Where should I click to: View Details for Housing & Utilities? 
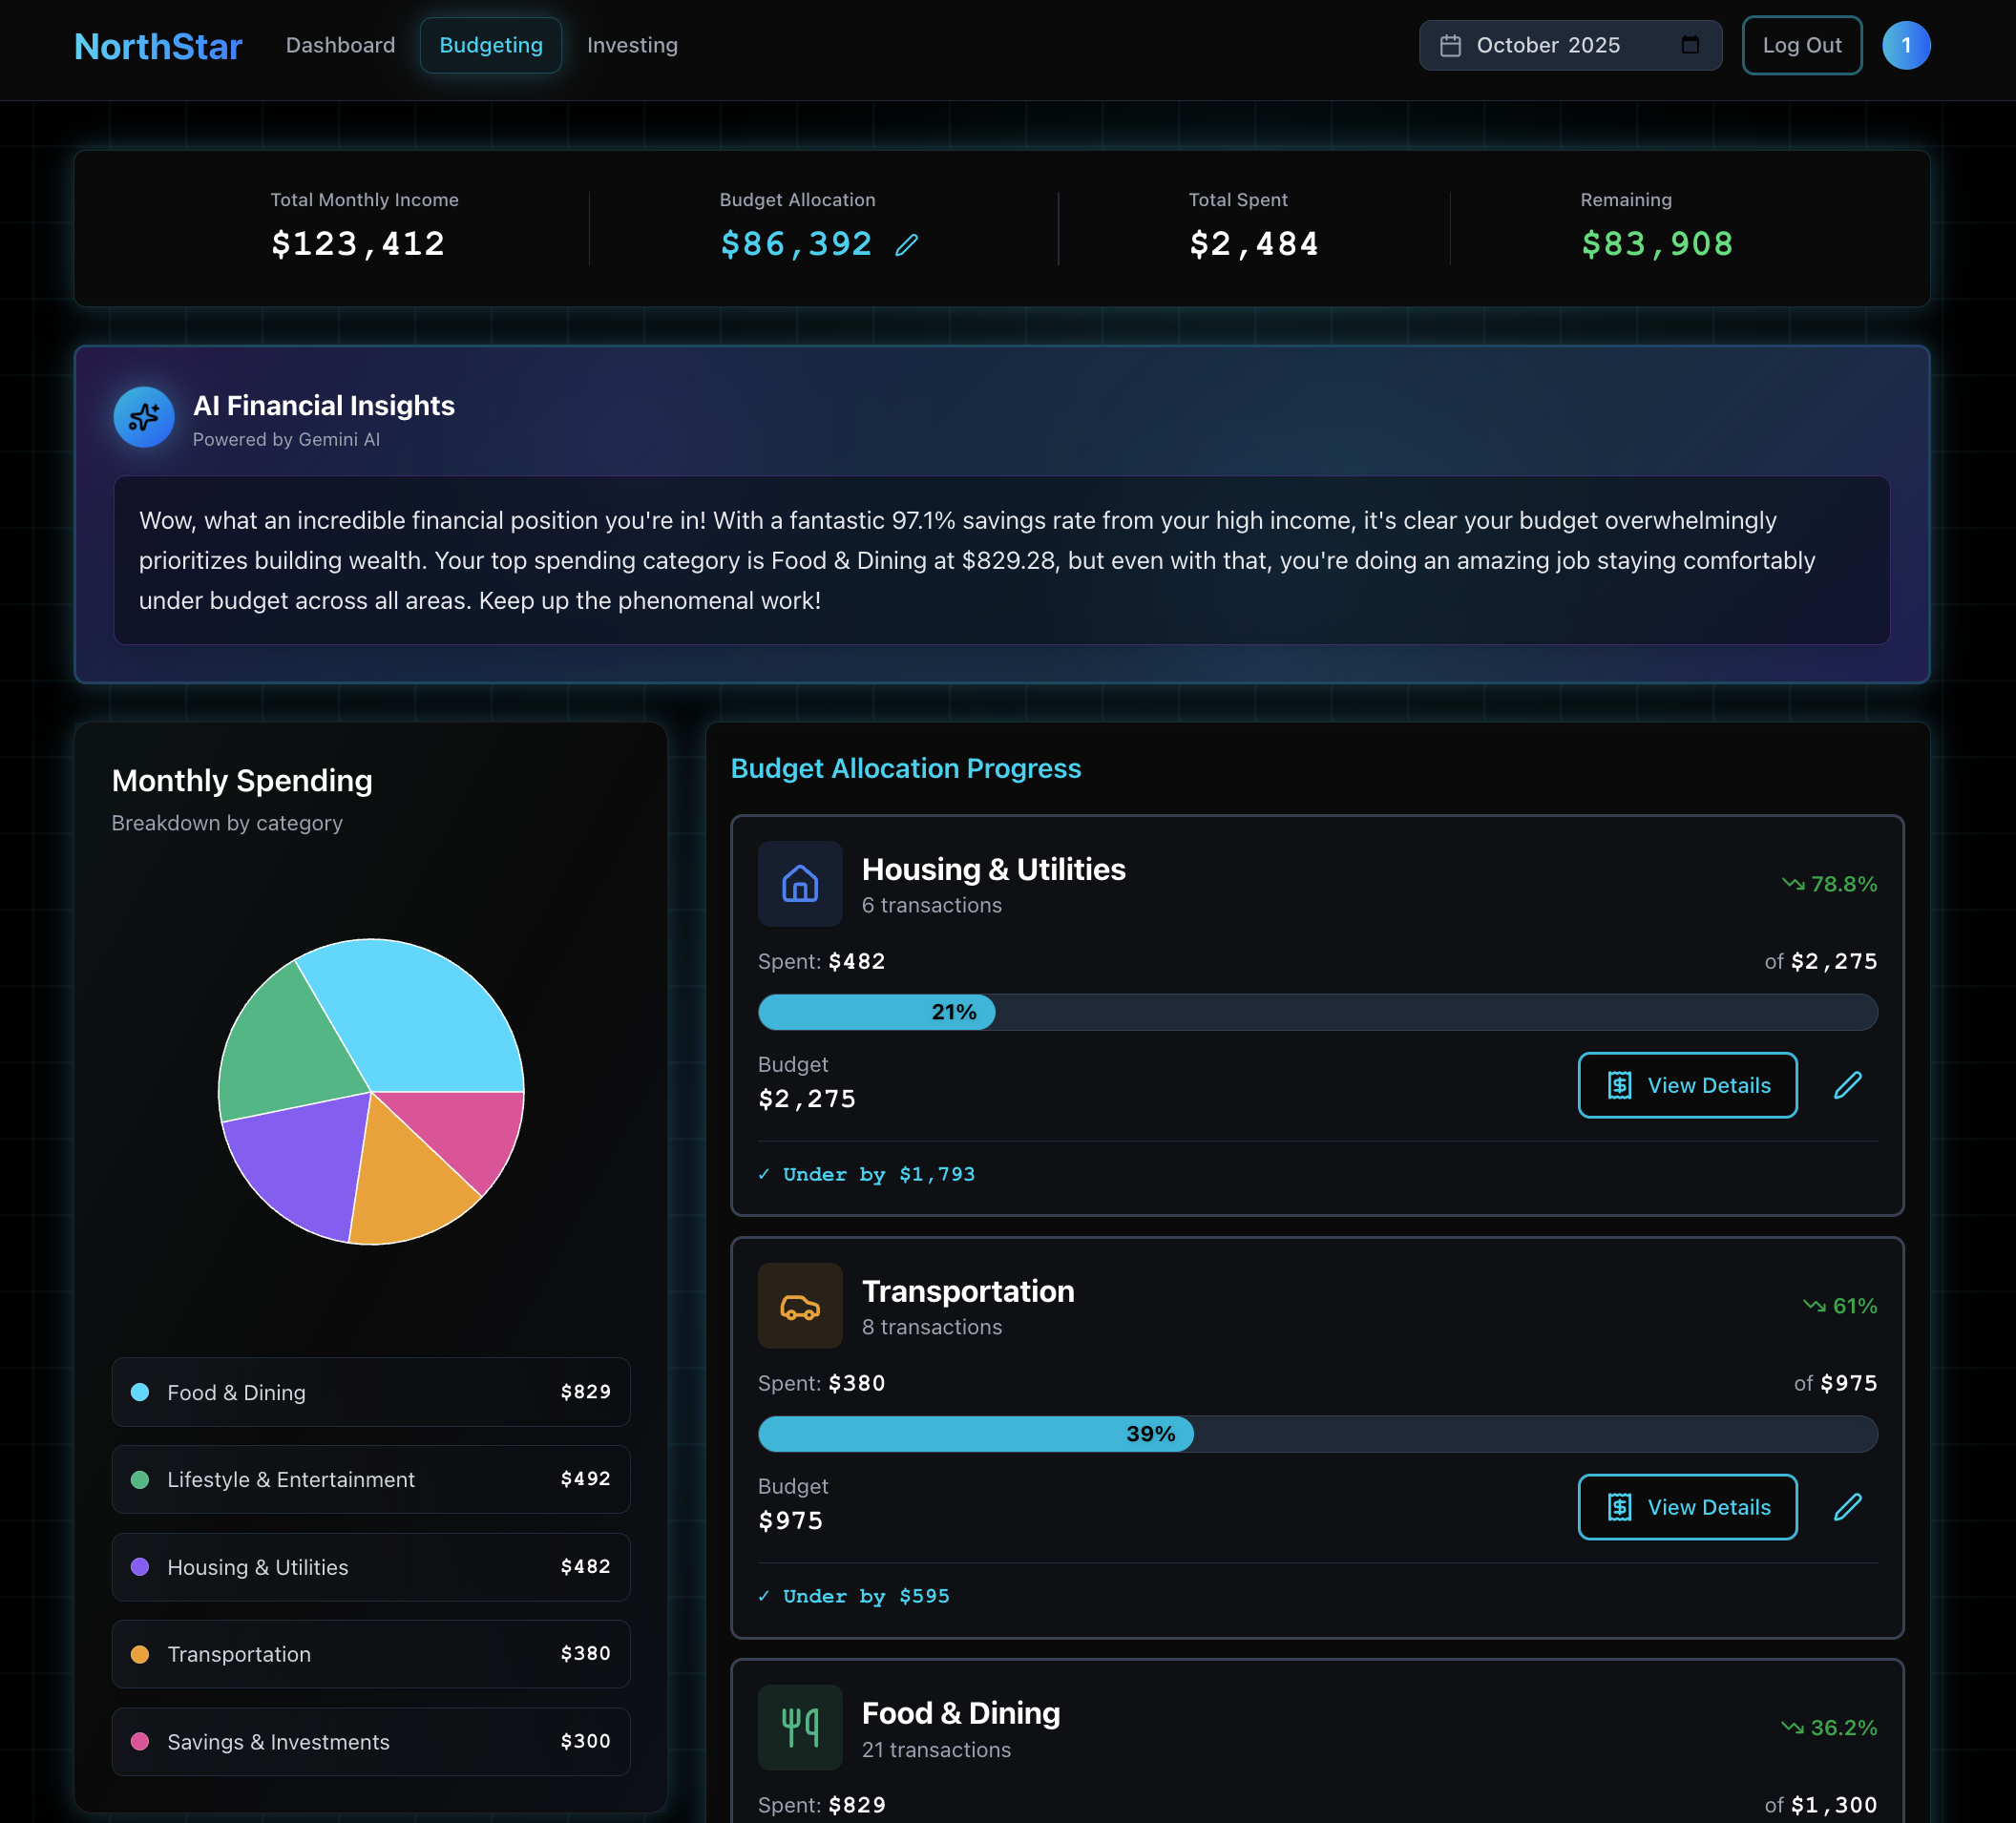(x=1687, y=1085)
